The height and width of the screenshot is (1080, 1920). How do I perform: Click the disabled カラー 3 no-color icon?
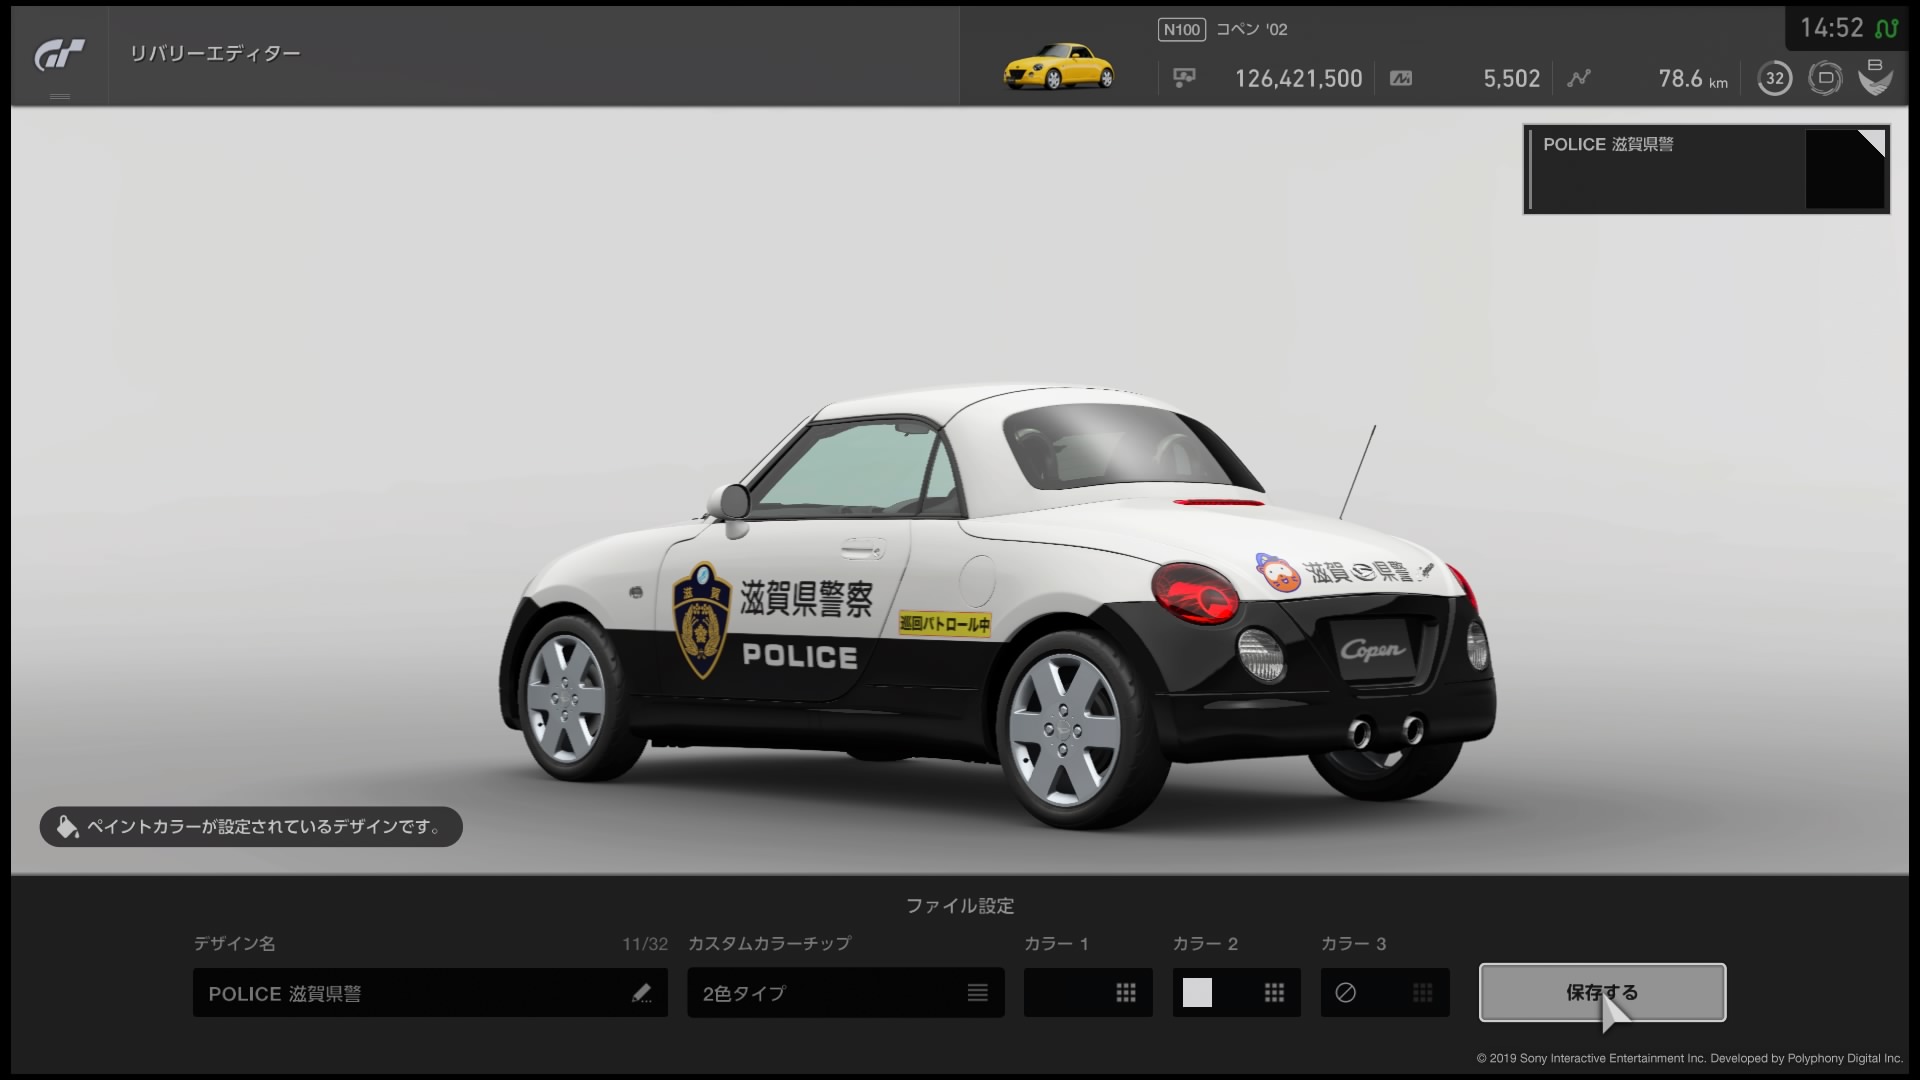pyautogui.click(x=1346, y=993)
